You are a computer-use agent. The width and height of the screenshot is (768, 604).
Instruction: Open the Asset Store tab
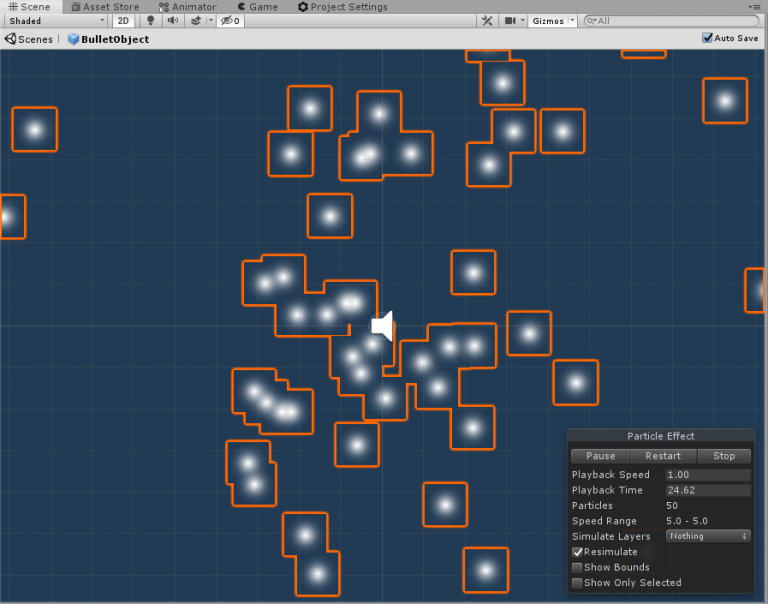(105, 7)
